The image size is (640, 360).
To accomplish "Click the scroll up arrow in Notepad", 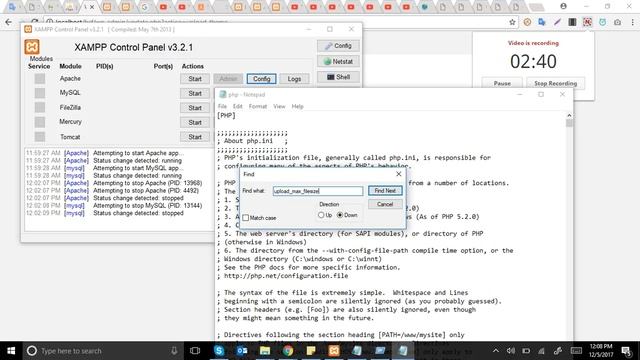I will pyautogui.click(x=569, y=116).
